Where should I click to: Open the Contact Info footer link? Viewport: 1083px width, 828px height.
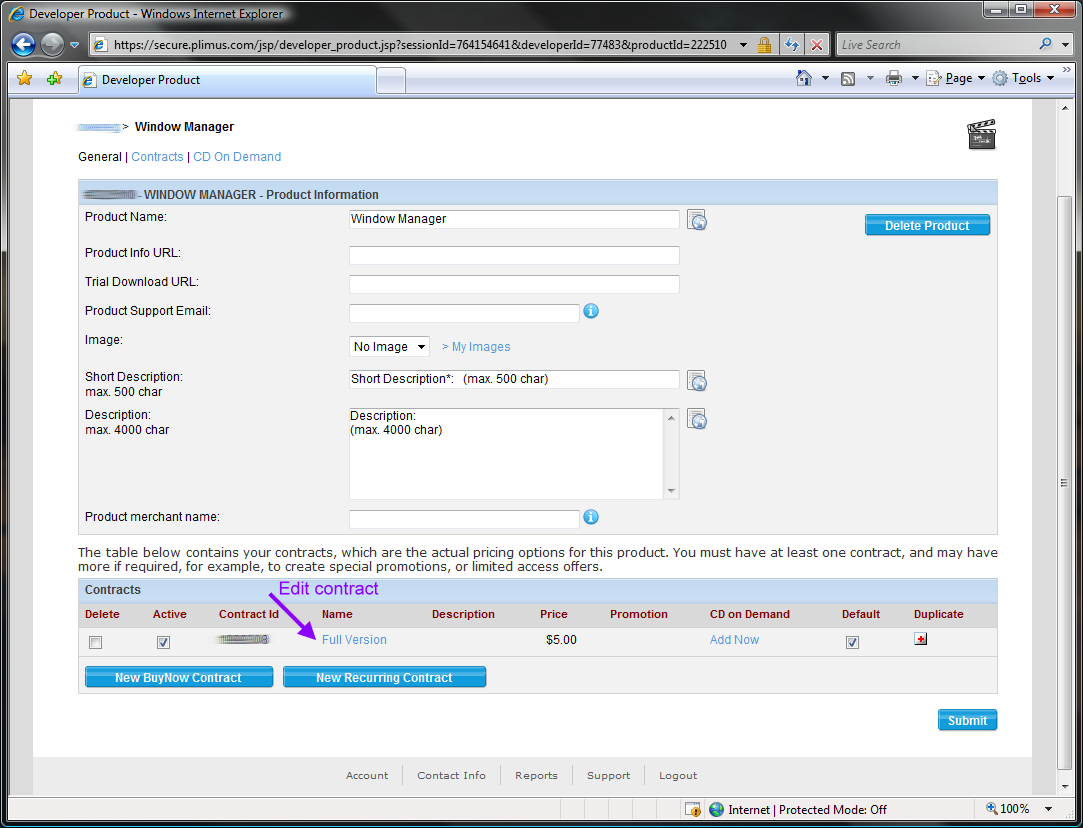coord(451,776)
